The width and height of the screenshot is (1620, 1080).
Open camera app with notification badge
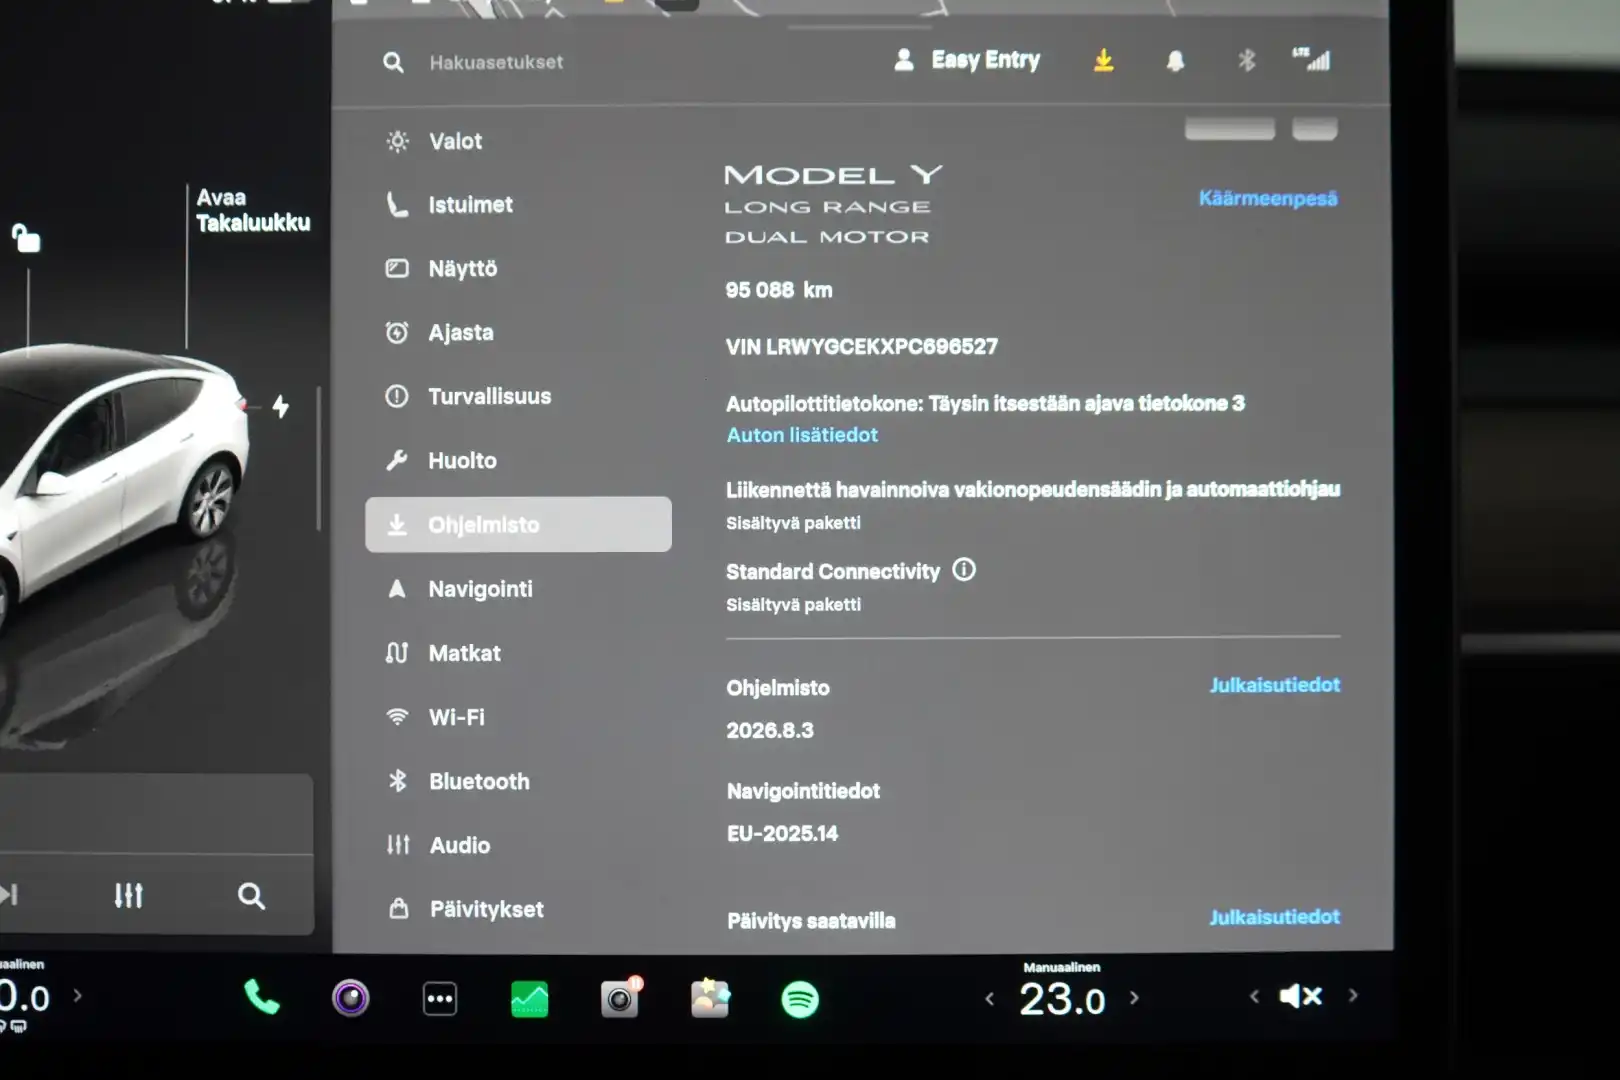click(x=620, y=997)
